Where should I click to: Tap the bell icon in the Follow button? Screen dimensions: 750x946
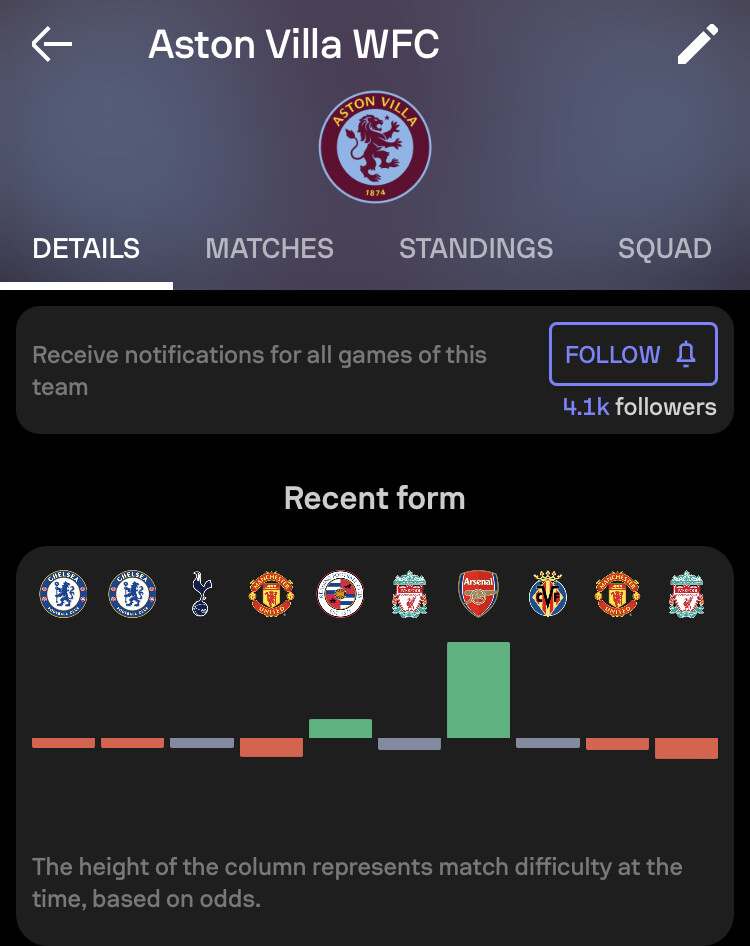tap(686, 354)
